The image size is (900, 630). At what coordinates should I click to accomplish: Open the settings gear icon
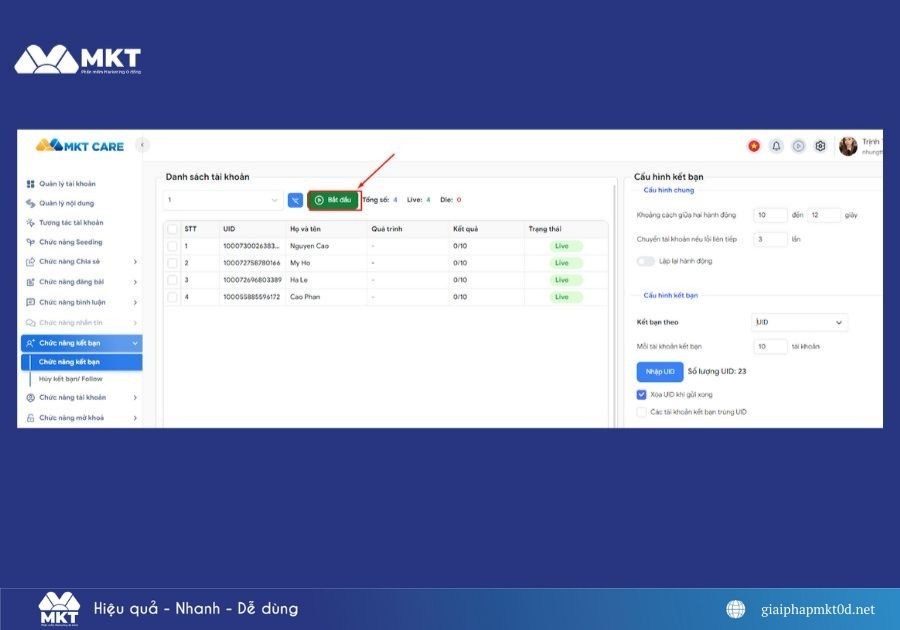820,146
